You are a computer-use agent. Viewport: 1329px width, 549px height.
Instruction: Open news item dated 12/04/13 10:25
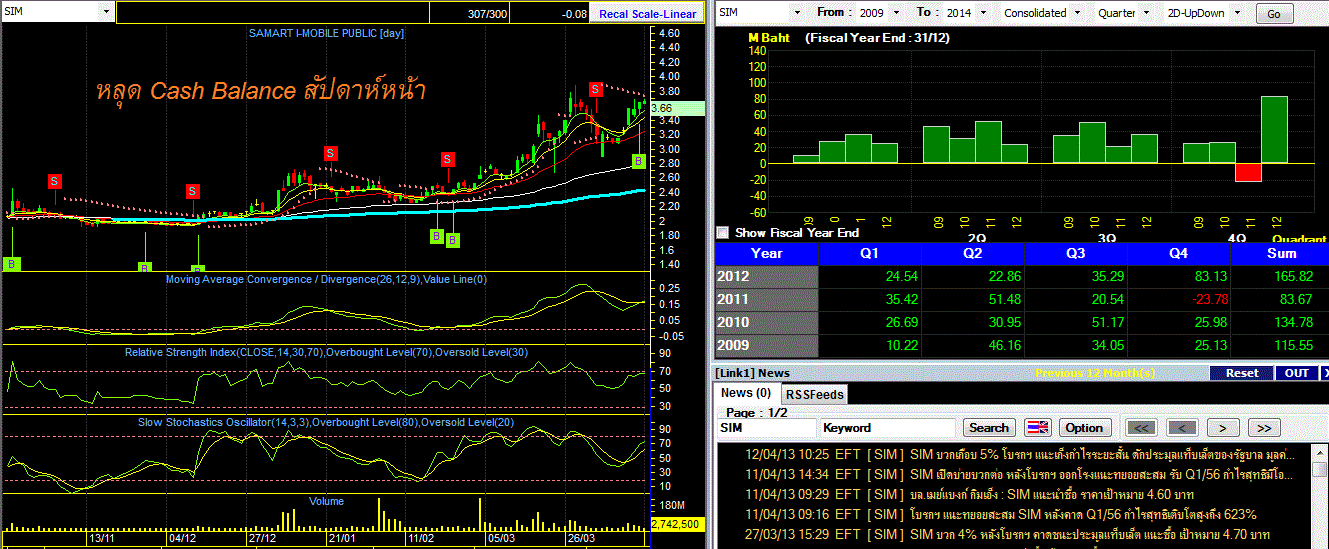tap(1020, 454)
